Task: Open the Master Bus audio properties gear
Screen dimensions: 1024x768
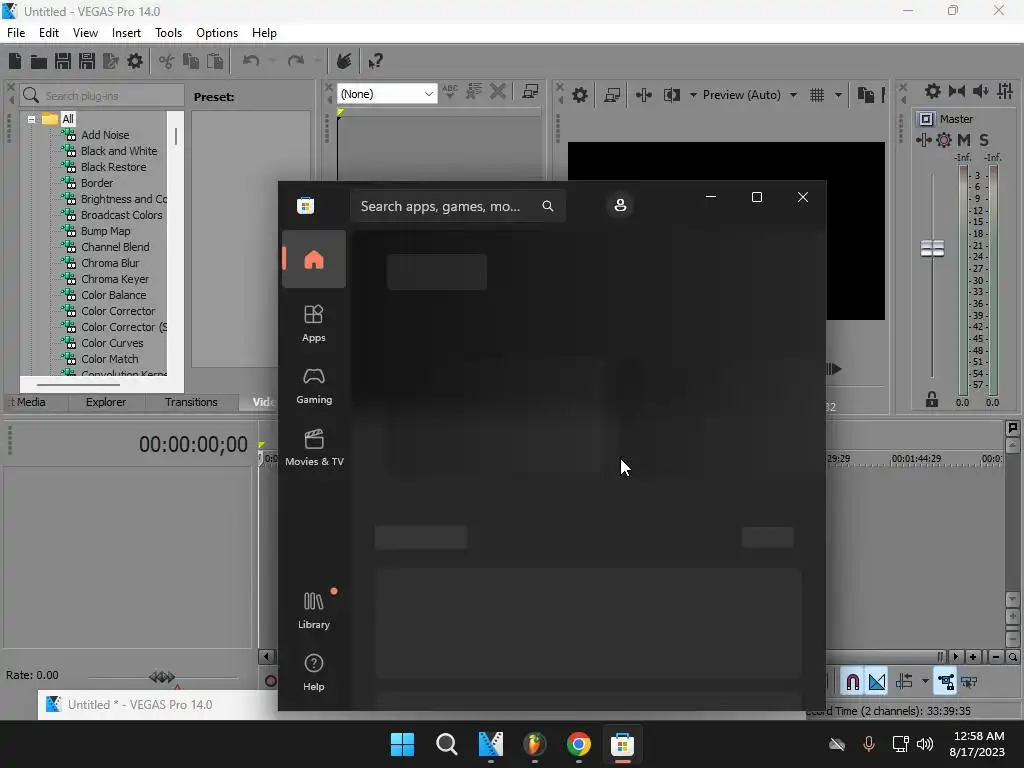Action: (933, 91)
